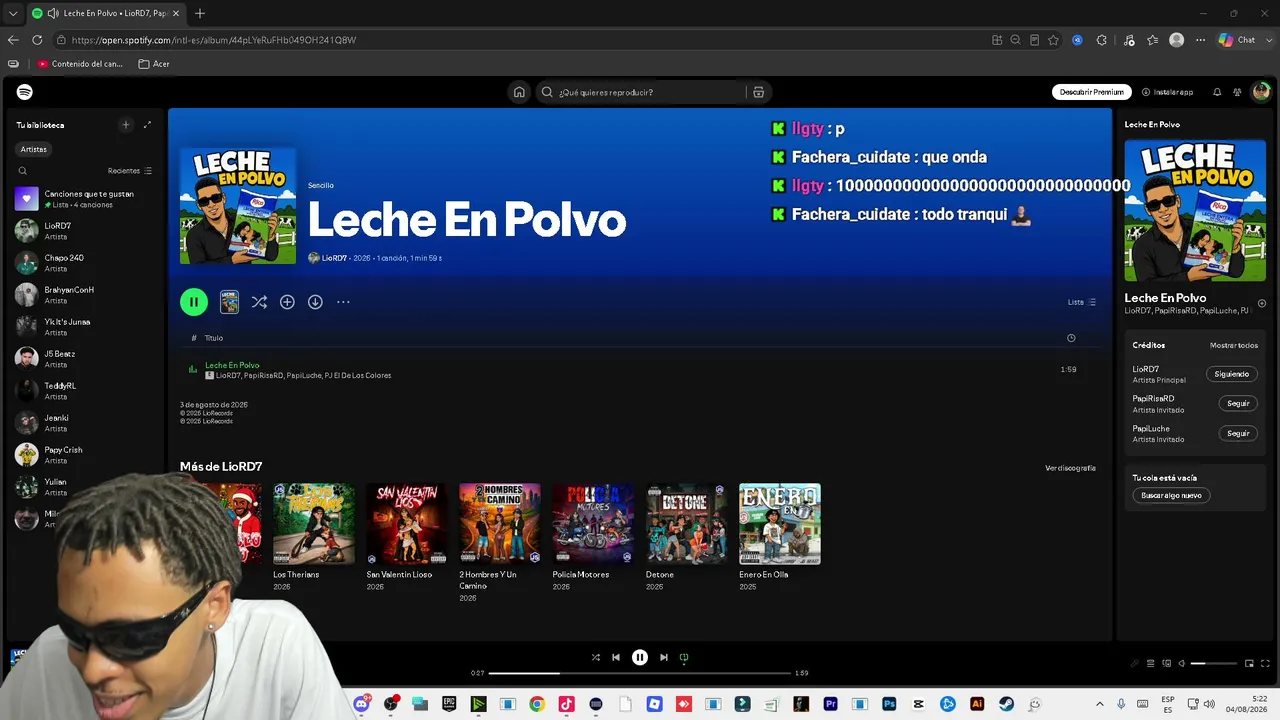Enter full screen player mode
Viewport: 1280px width, 720px height.
click(x=1264, y=663)
